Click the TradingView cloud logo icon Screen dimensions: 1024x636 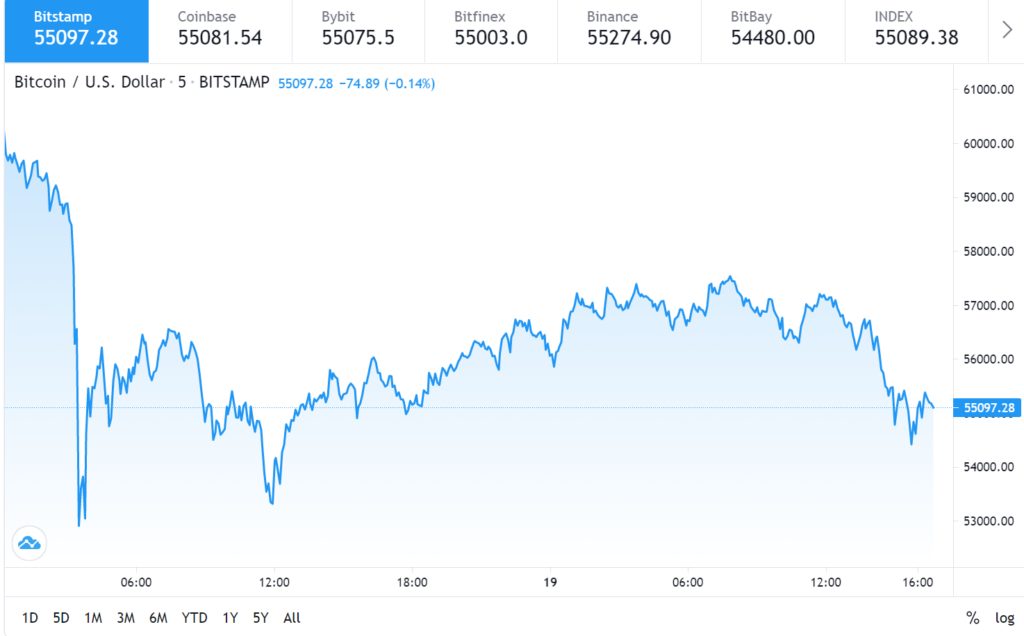[29, 543]
